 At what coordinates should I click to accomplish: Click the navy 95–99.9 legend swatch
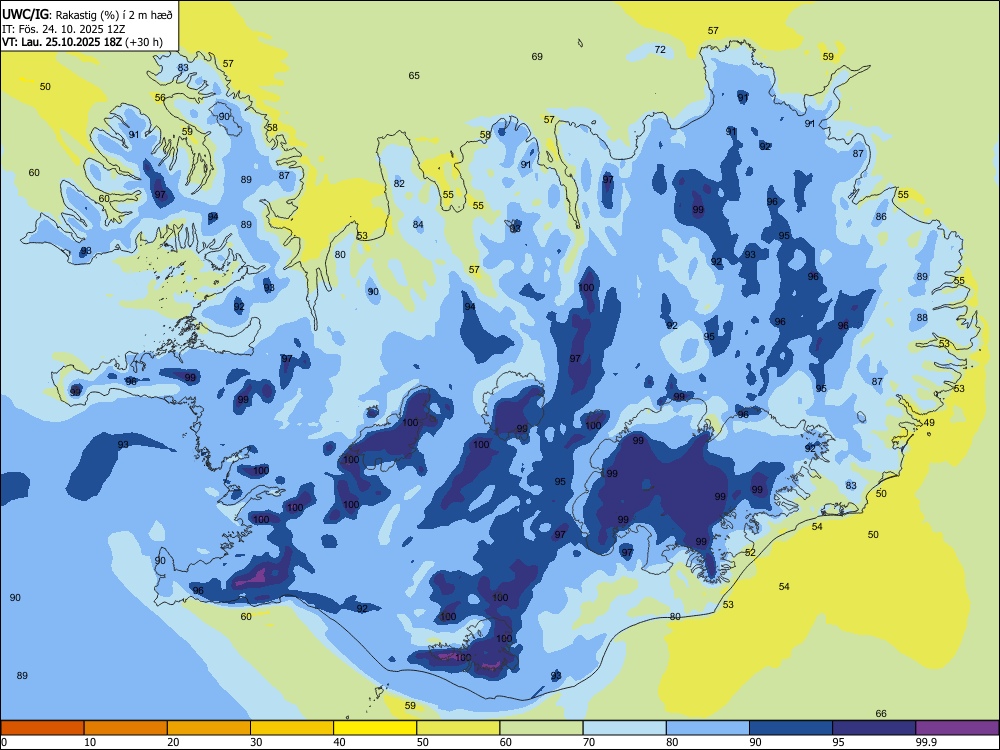point(874,728)
